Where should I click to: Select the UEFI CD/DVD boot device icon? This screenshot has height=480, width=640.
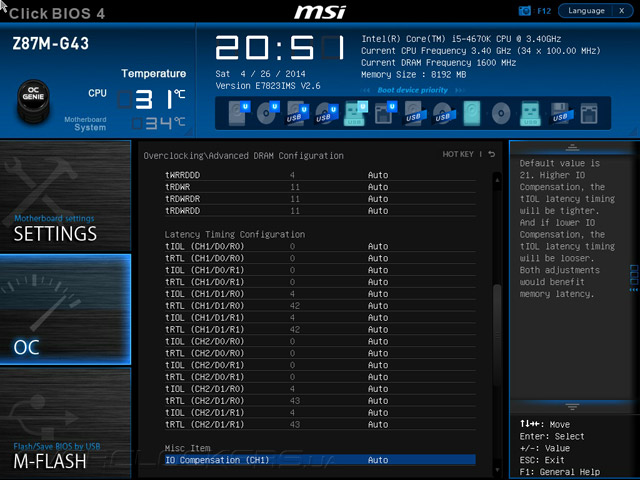click(x=268, y=113)
